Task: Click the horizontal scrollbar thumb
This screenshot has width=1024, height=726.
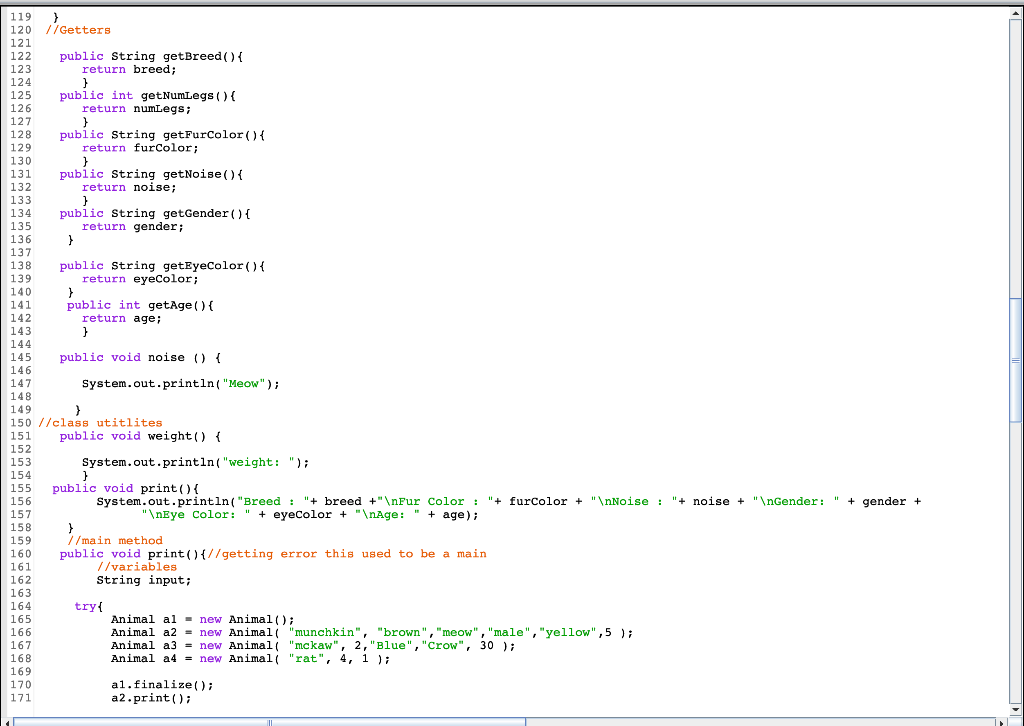Action: click(x=269, y=722)
